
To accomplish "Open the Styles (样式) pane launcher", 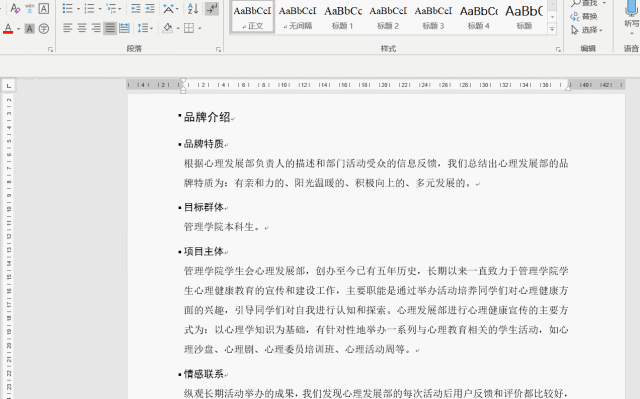I will click(x=558, y=49).
